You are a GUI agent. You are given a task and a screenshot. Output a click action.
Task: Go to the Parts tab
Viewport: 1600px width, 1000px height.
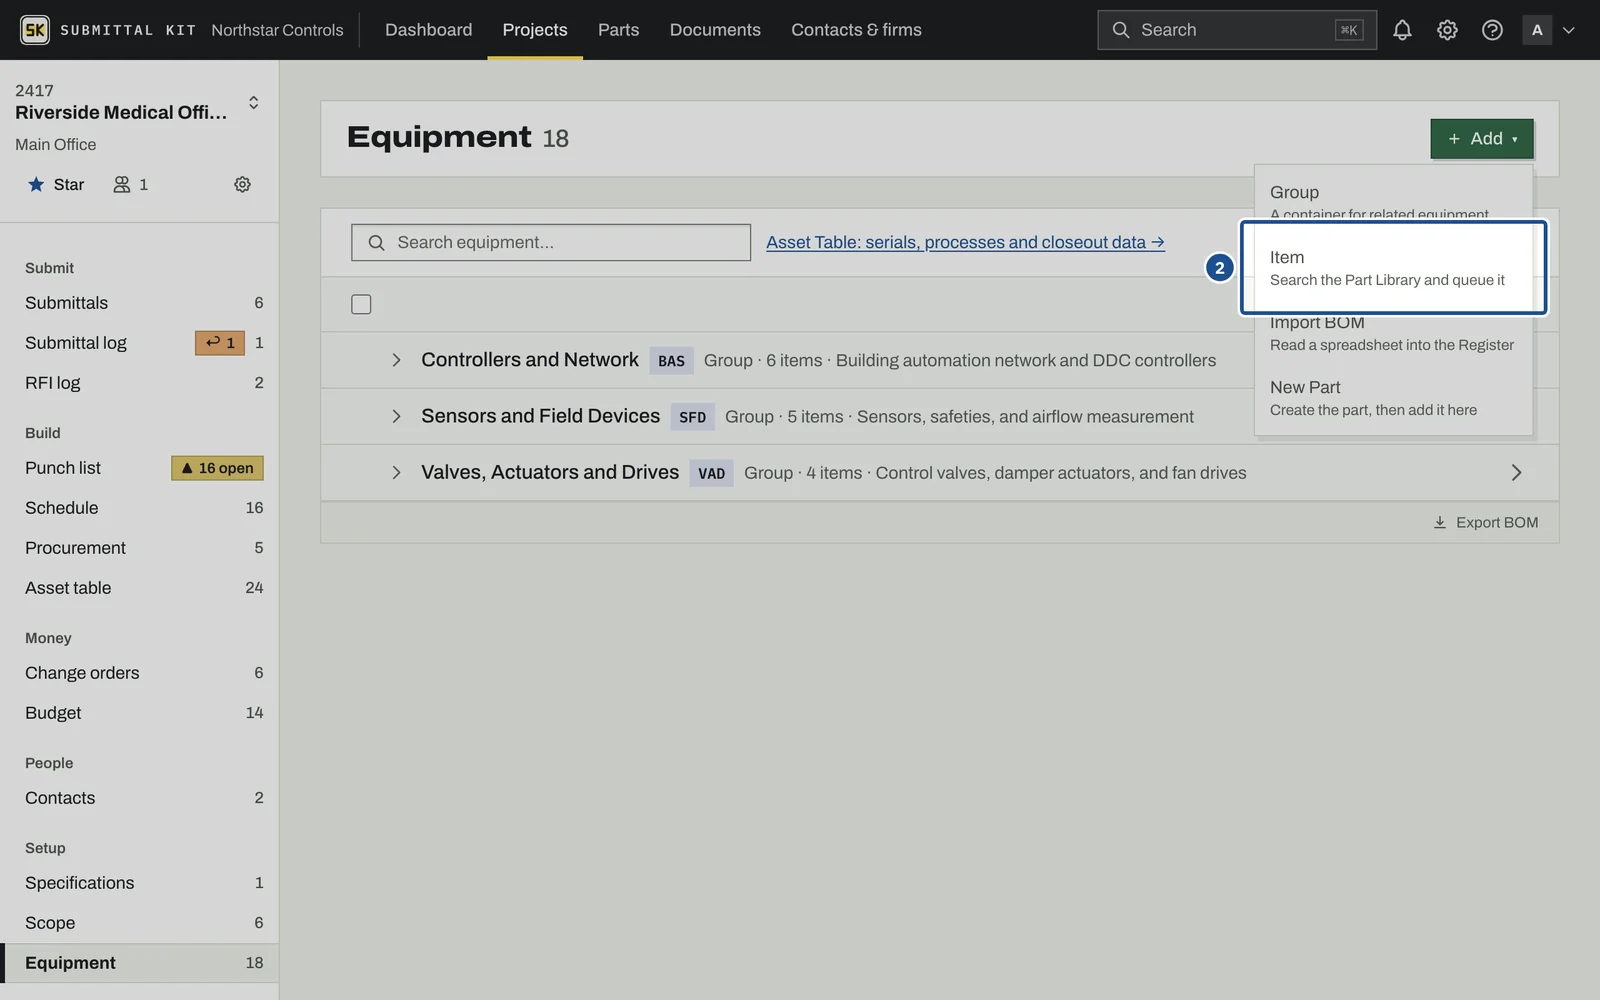618,30
